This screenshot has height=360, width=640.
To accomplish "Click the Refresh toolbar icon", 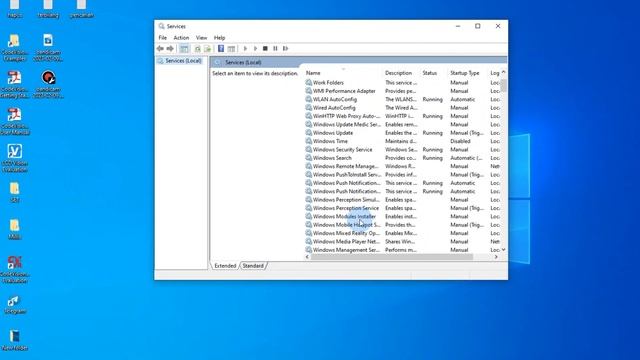I will coord(198,49).
